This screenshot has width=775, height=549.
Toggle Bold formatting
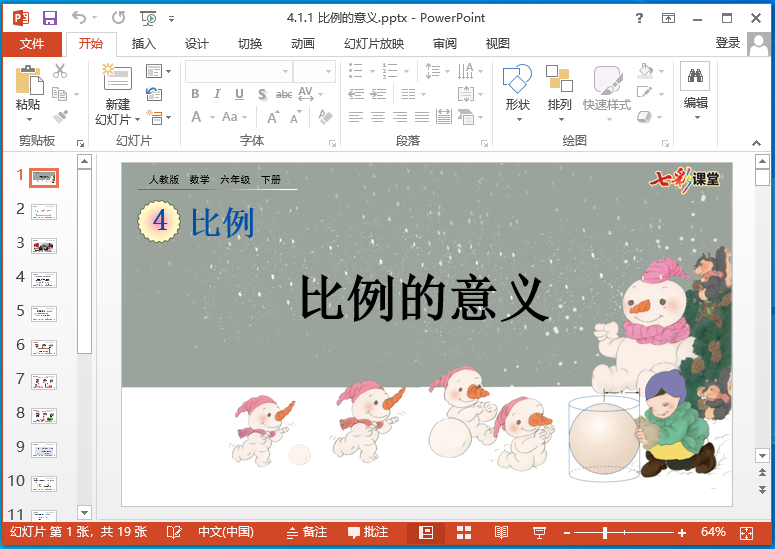195,94
